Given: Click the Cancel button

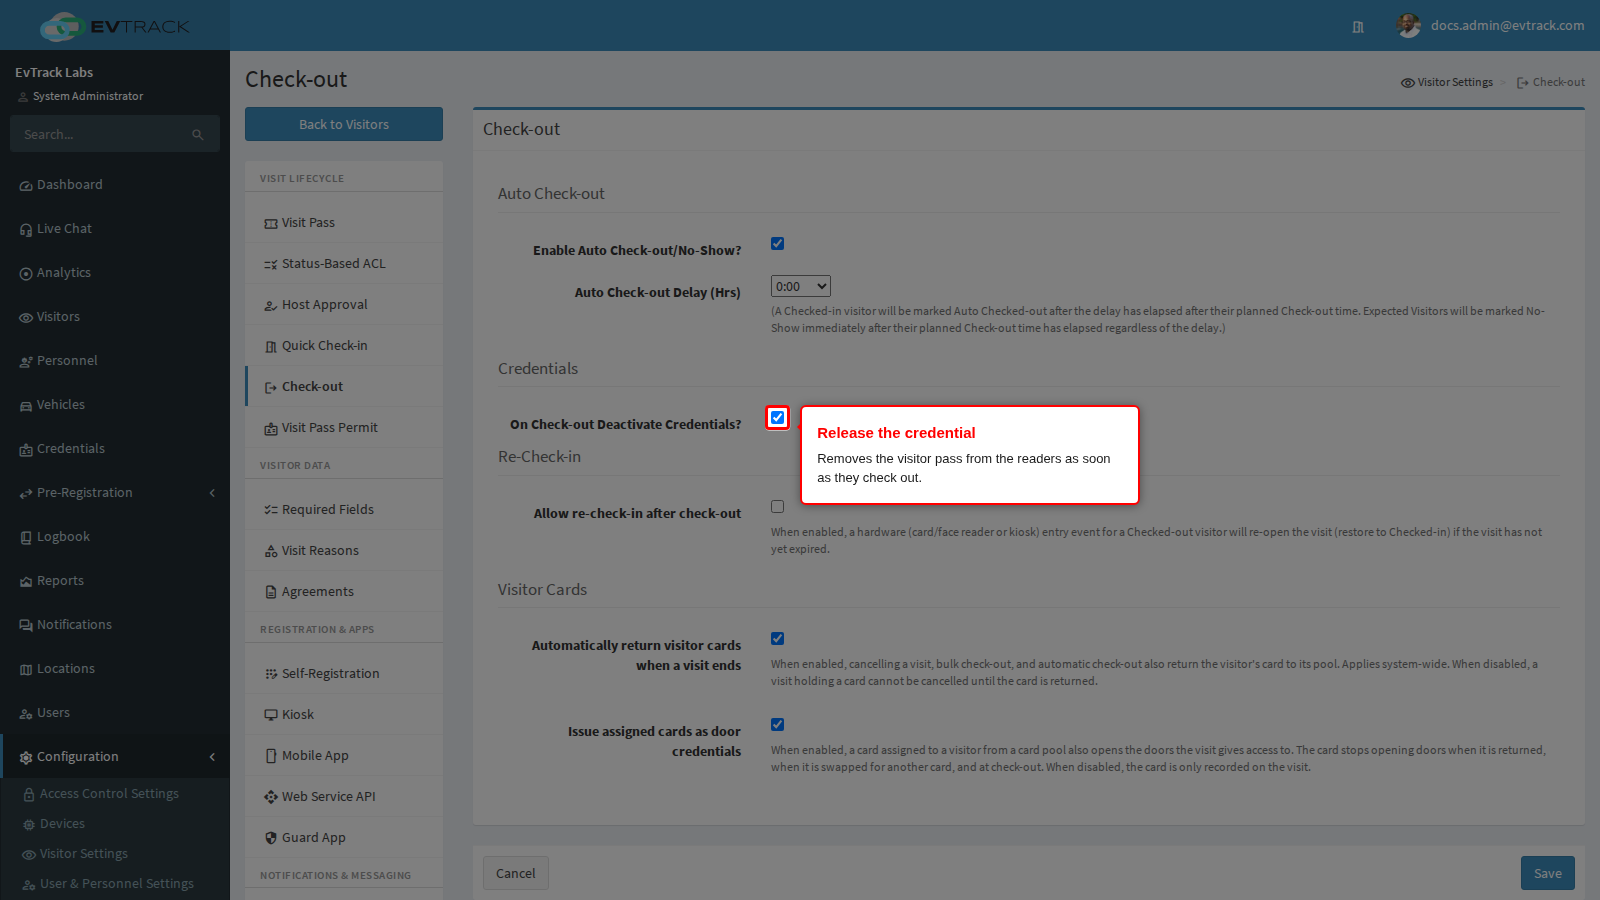Looking at the screenshot, I should click(x=516, y=873).
